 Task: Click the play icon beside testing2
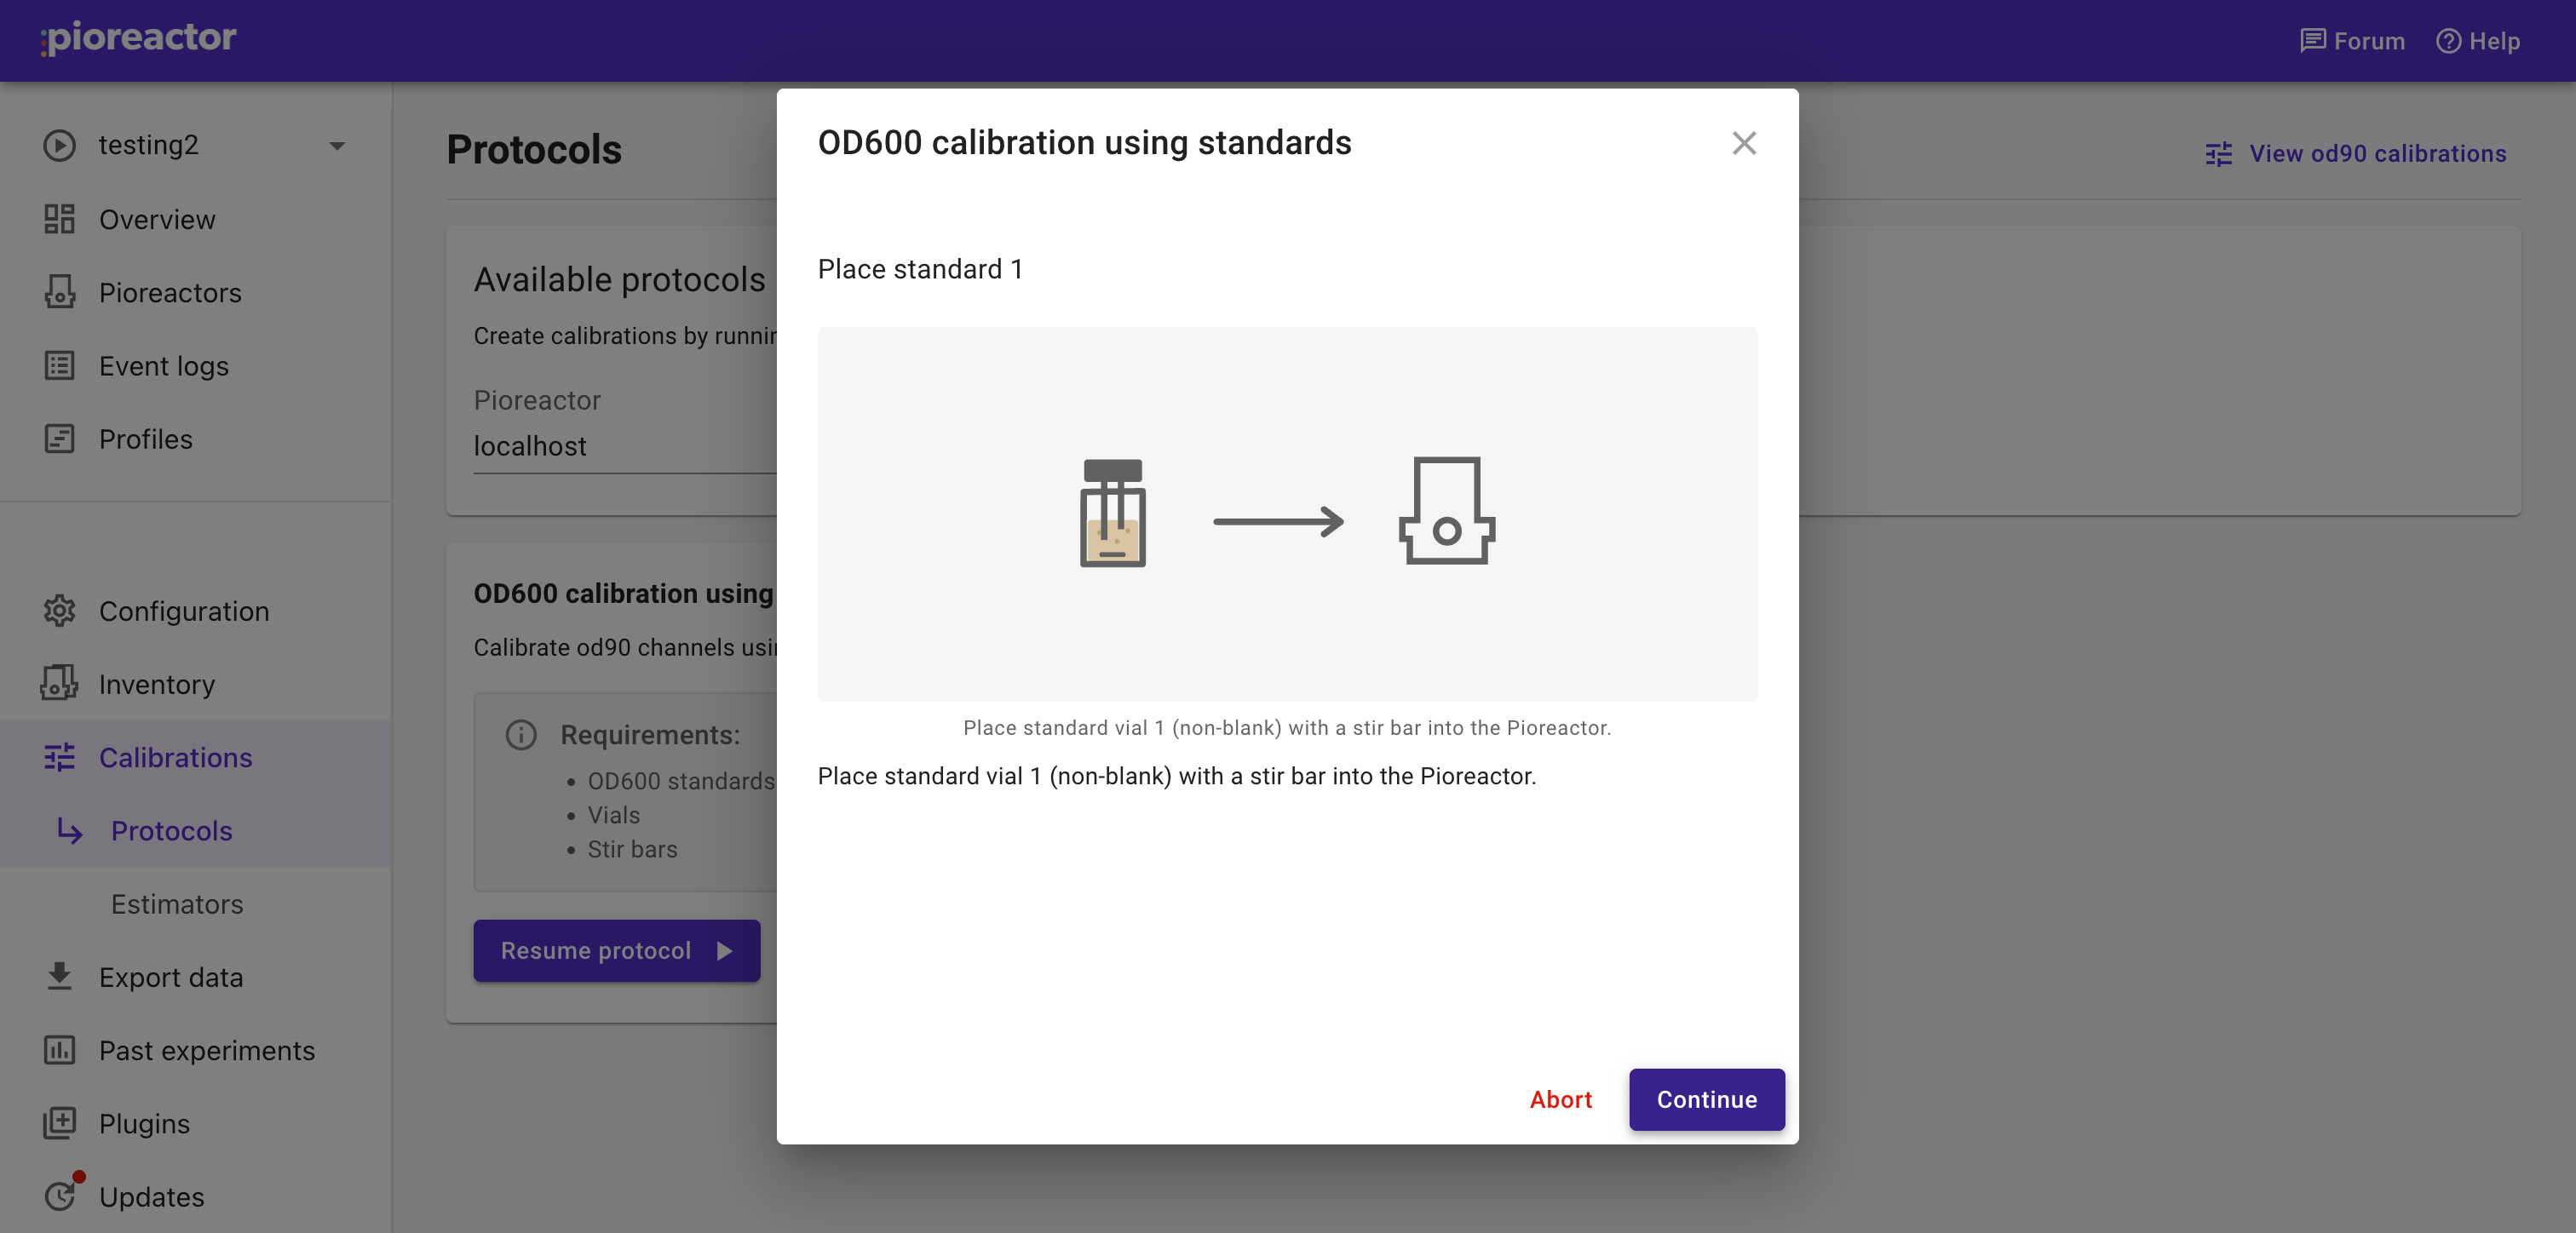pyautogui.click(x=59, y=145)
